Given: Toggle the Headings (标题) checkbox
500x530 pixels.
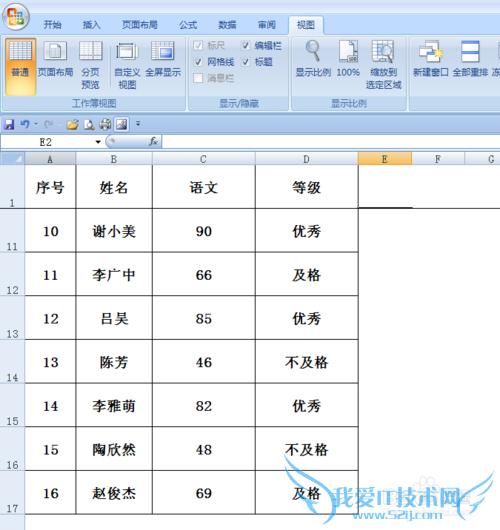Looking at the screenshot, I should 245,62.
